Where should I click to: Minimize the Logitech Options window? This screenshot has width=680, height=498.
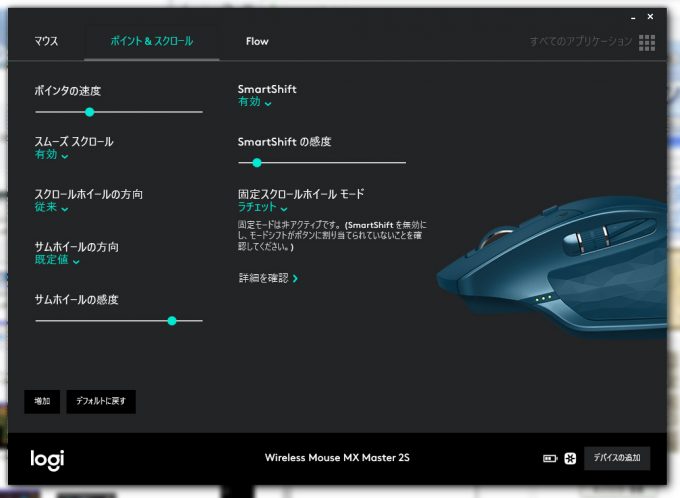click(x=633, y=18)
